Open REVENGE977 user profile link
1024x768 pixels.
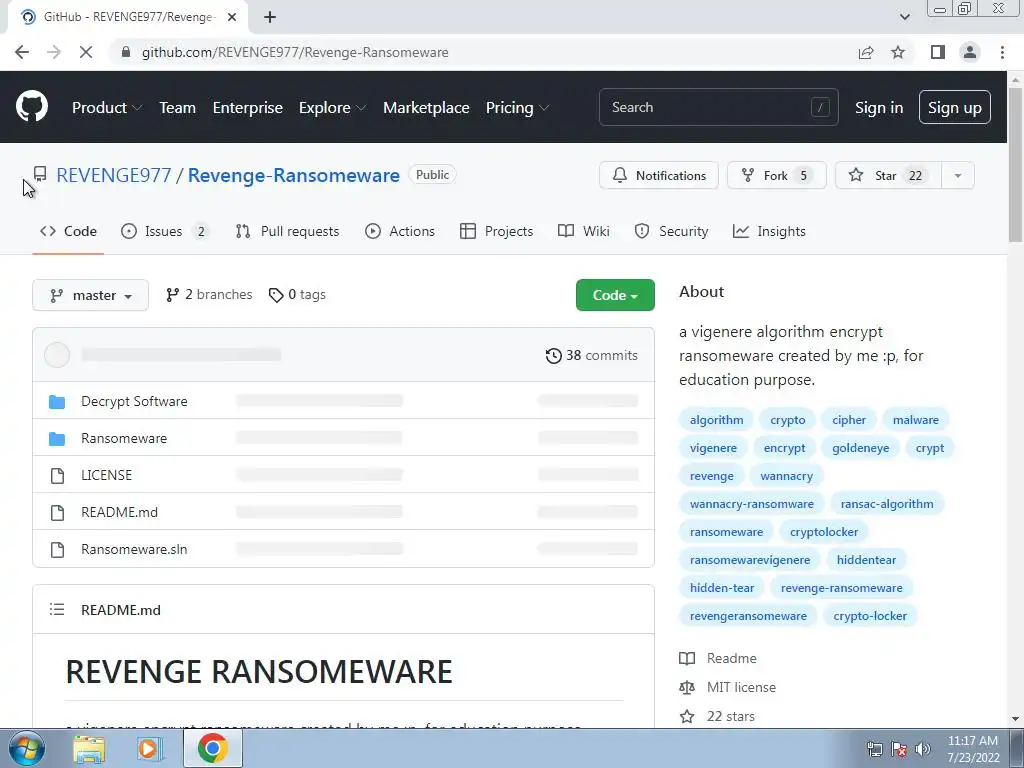click(x=114, y=175)
